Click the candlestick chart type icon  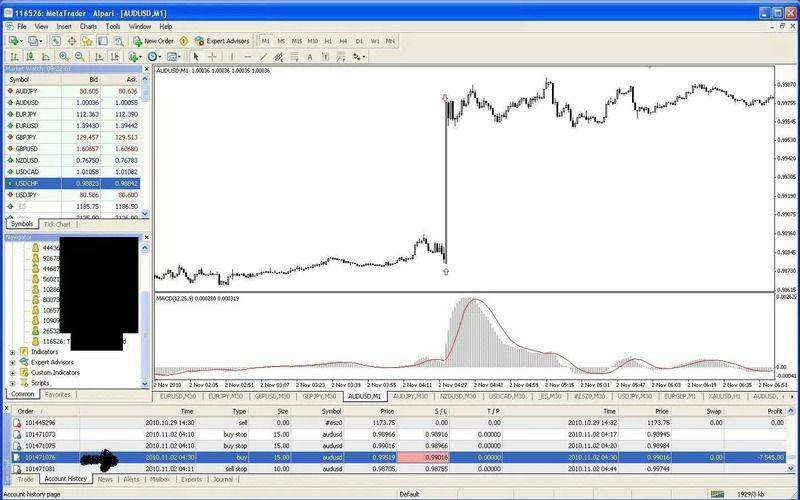pyautogui.click(x=31, y=57)
